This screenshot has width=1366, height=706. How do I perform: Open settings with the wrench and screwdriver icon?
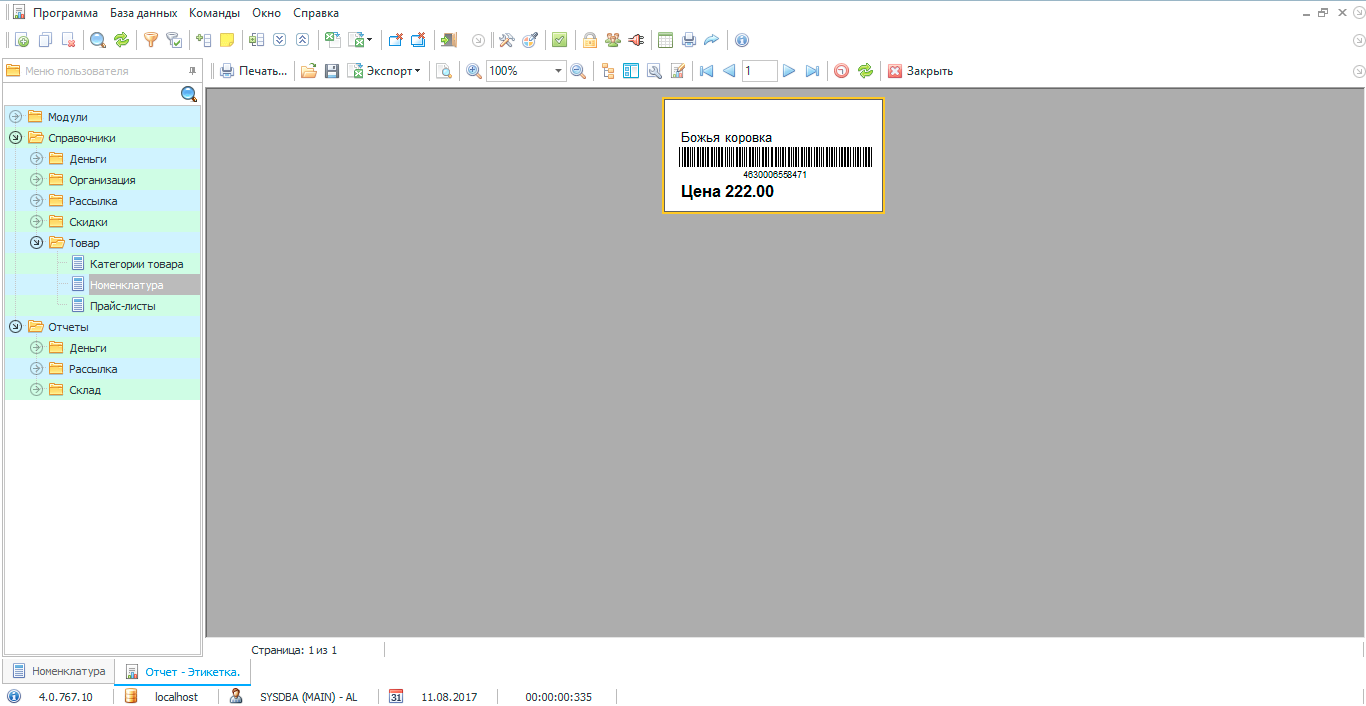[x=506, y=40]
